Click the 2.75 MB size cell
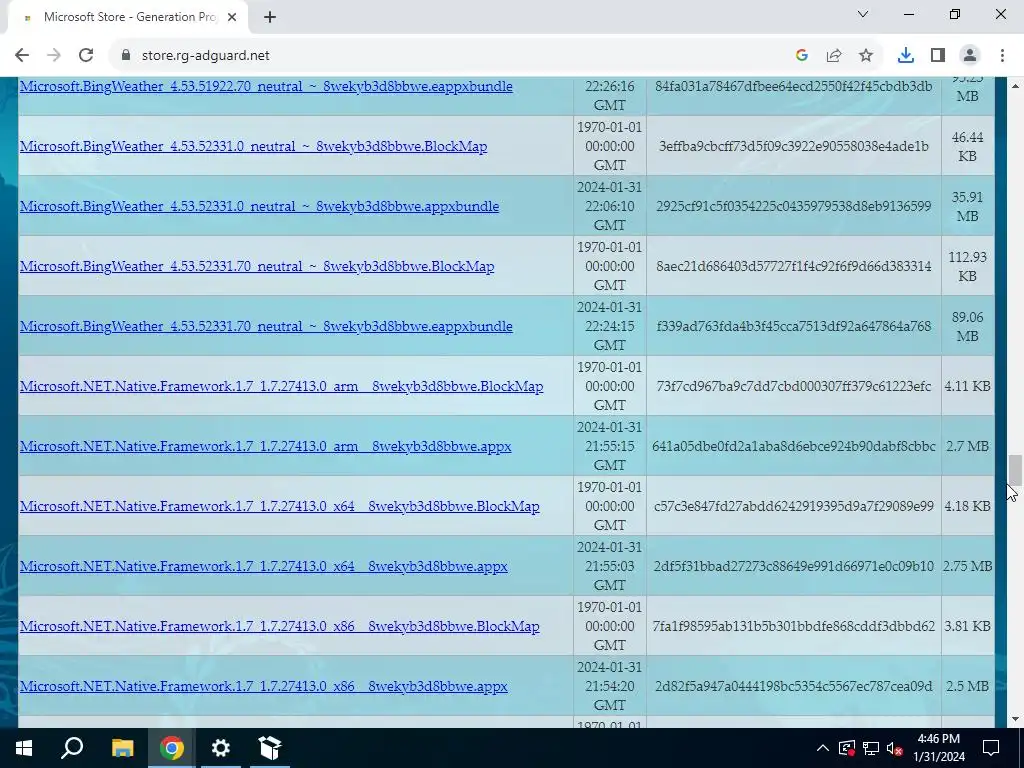This screenshot has width=1024, height=768. (x=967, y=567)
